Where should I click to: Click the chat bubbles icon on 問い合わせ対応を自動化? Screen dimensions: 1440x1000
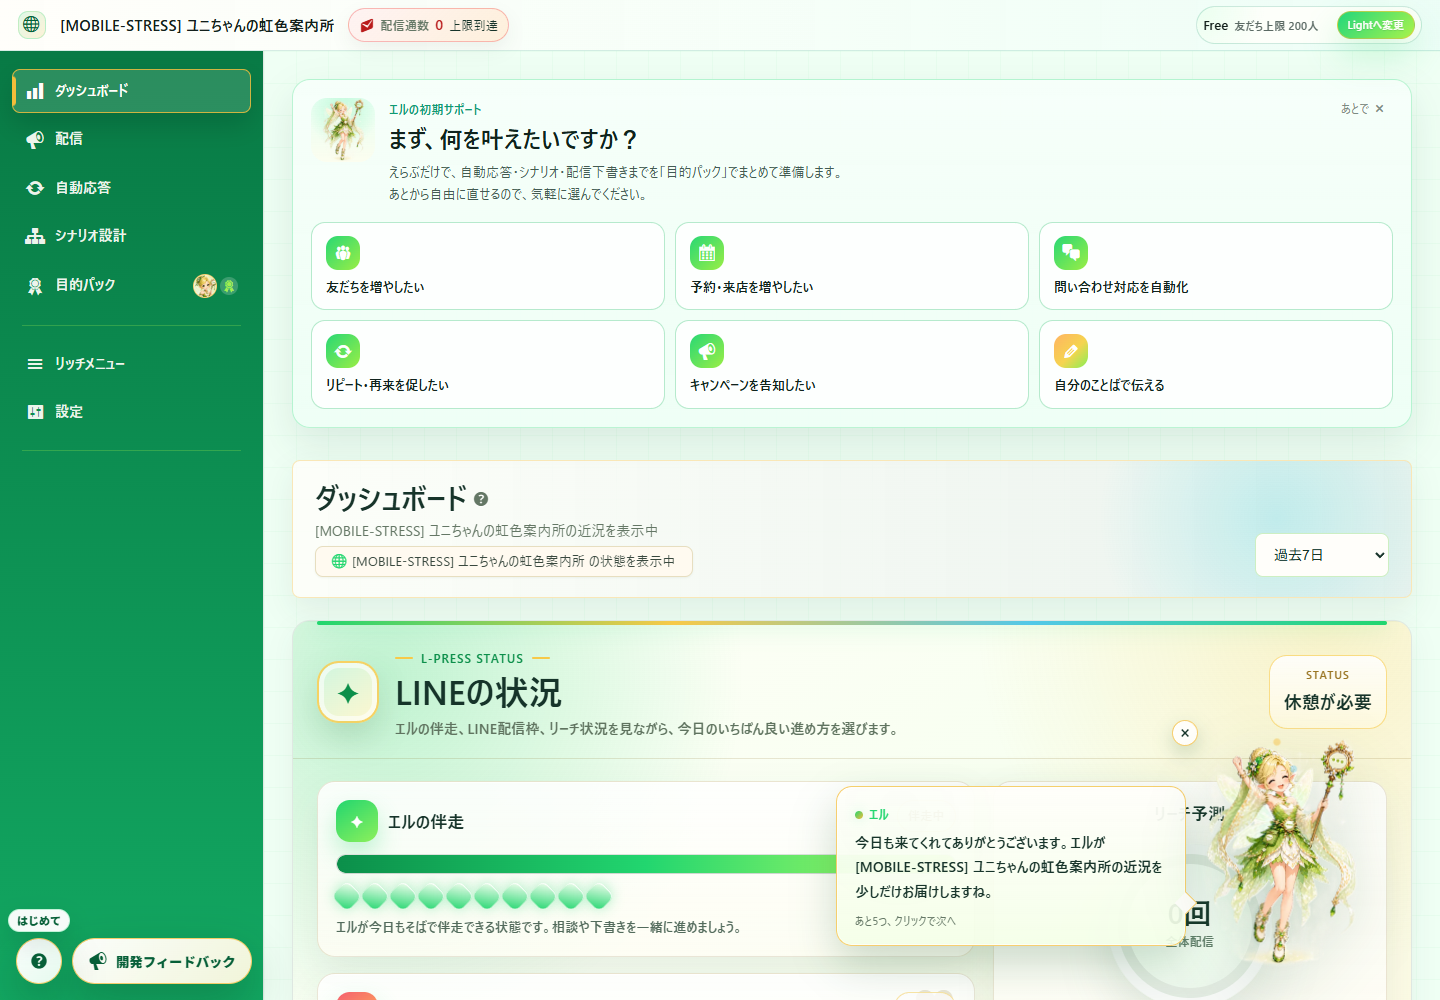tap(1071, 253)
